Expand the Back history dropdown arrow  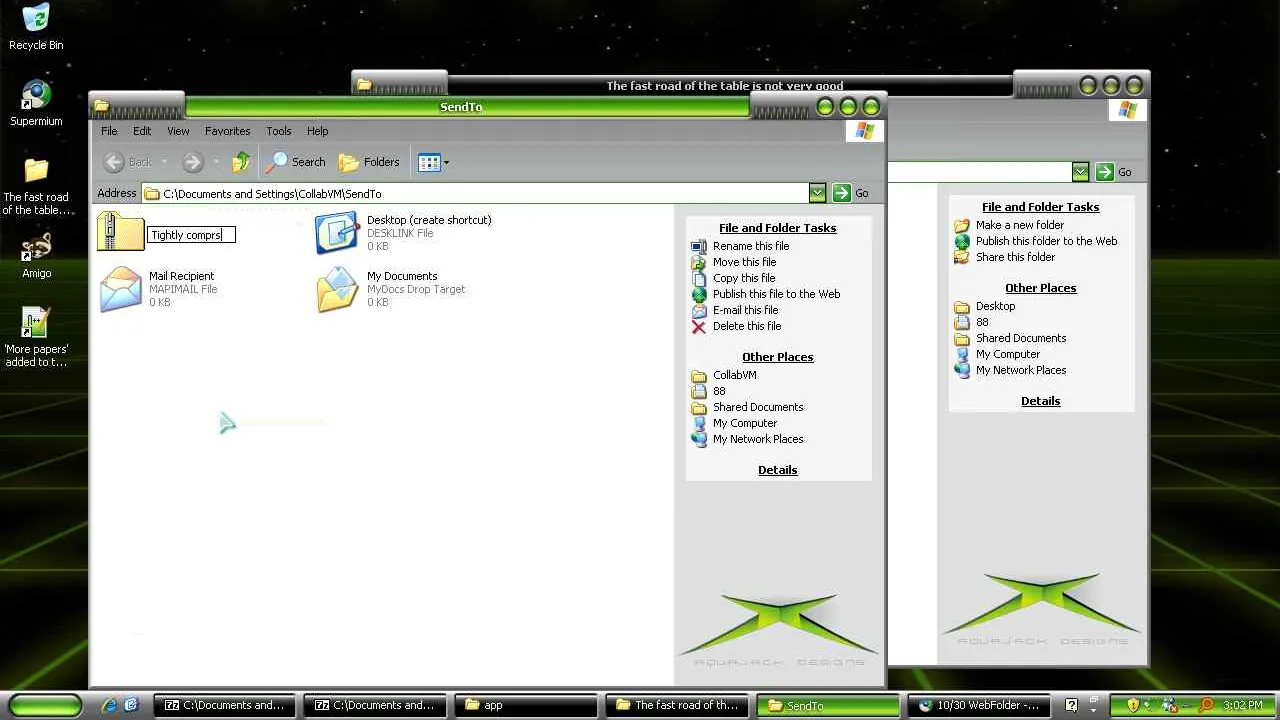click(164, 162)
